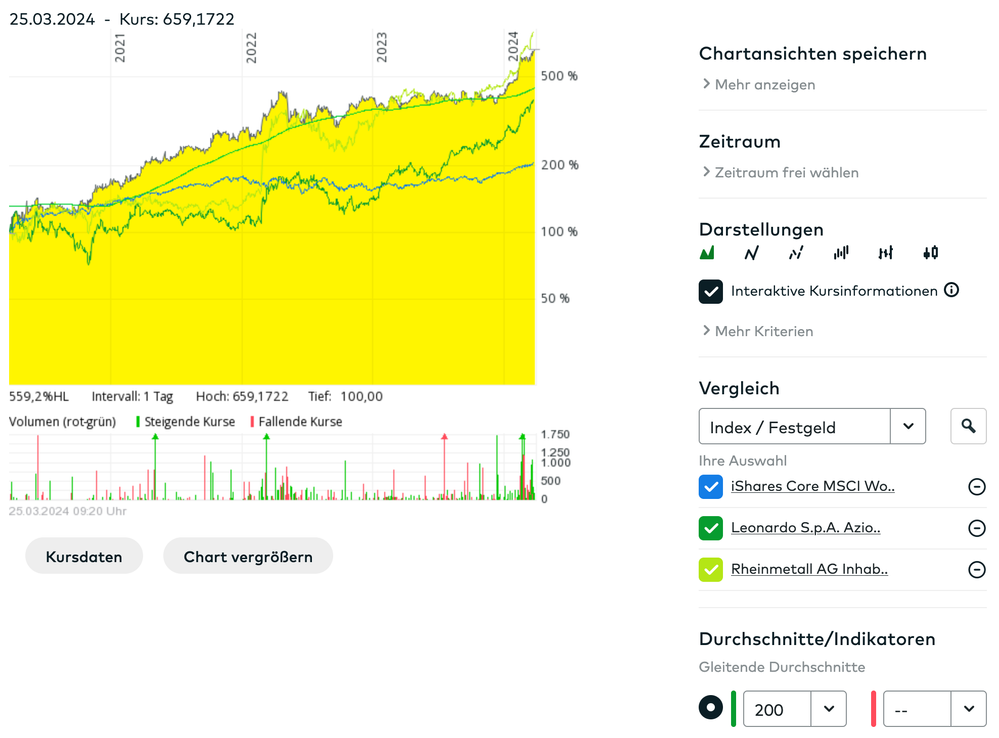999x738 pixels.
Task: Select the area (mountain) chart display
Action: pyautogui.click(x=707, y=253)
